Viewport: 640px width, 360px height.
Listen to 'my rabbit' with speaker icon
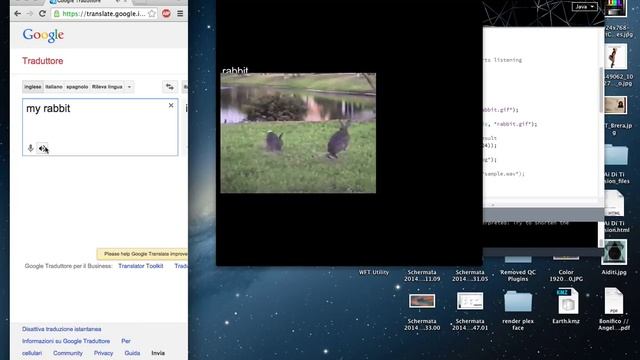42,148
